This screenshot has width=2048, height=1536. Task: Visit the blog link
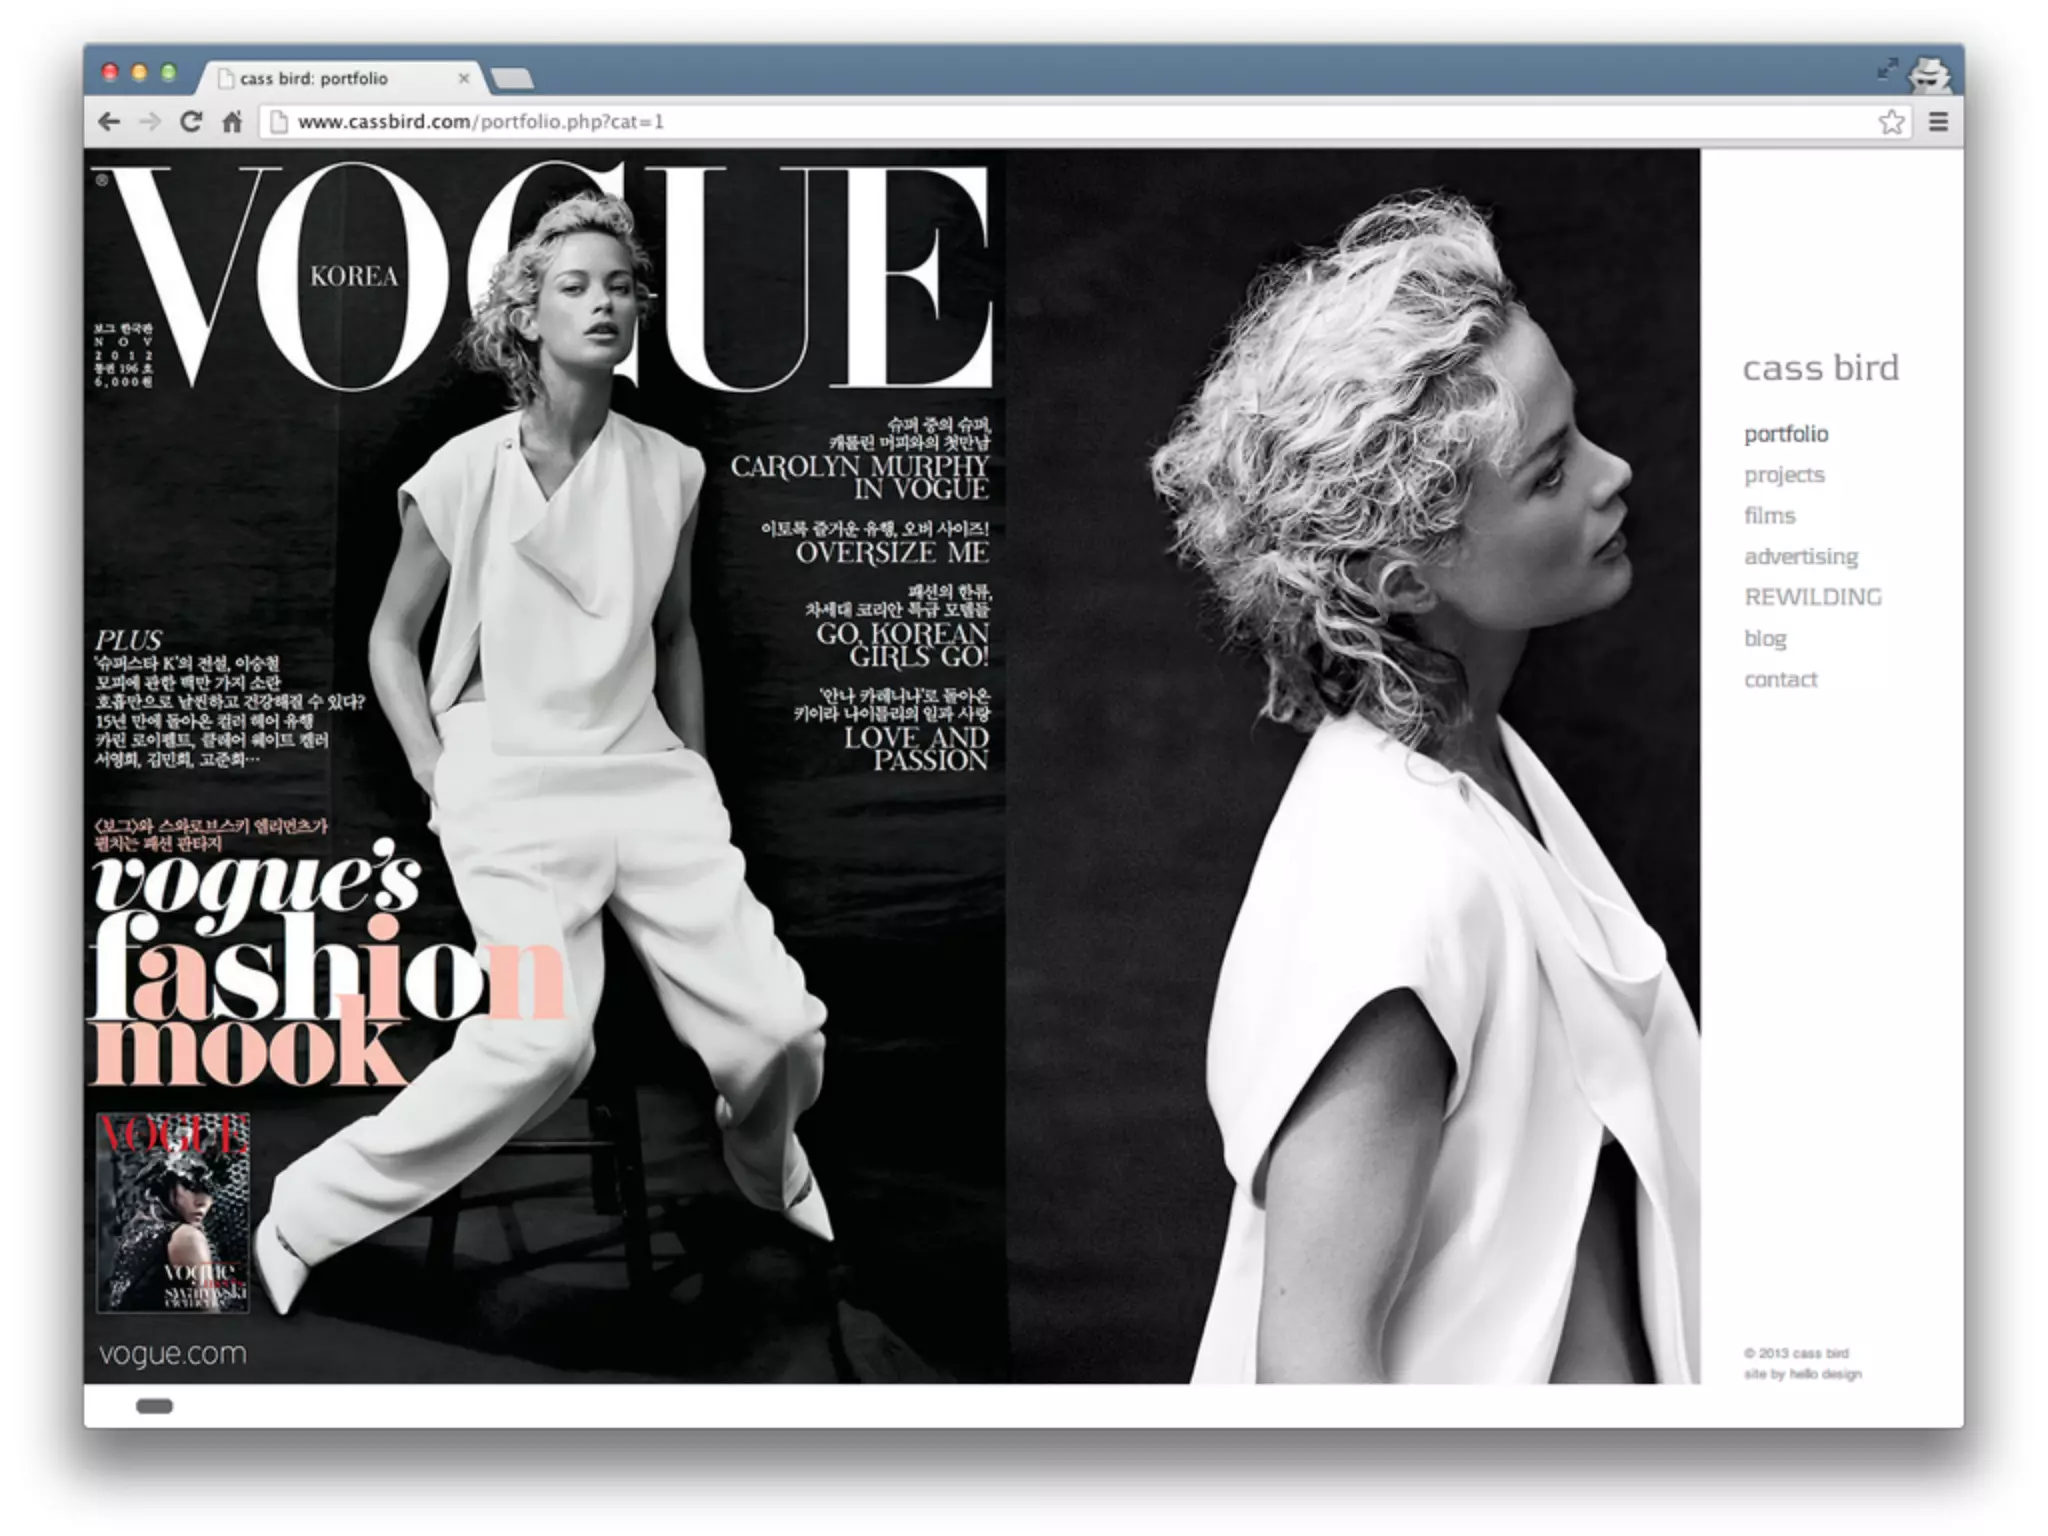coord(1765,638)
